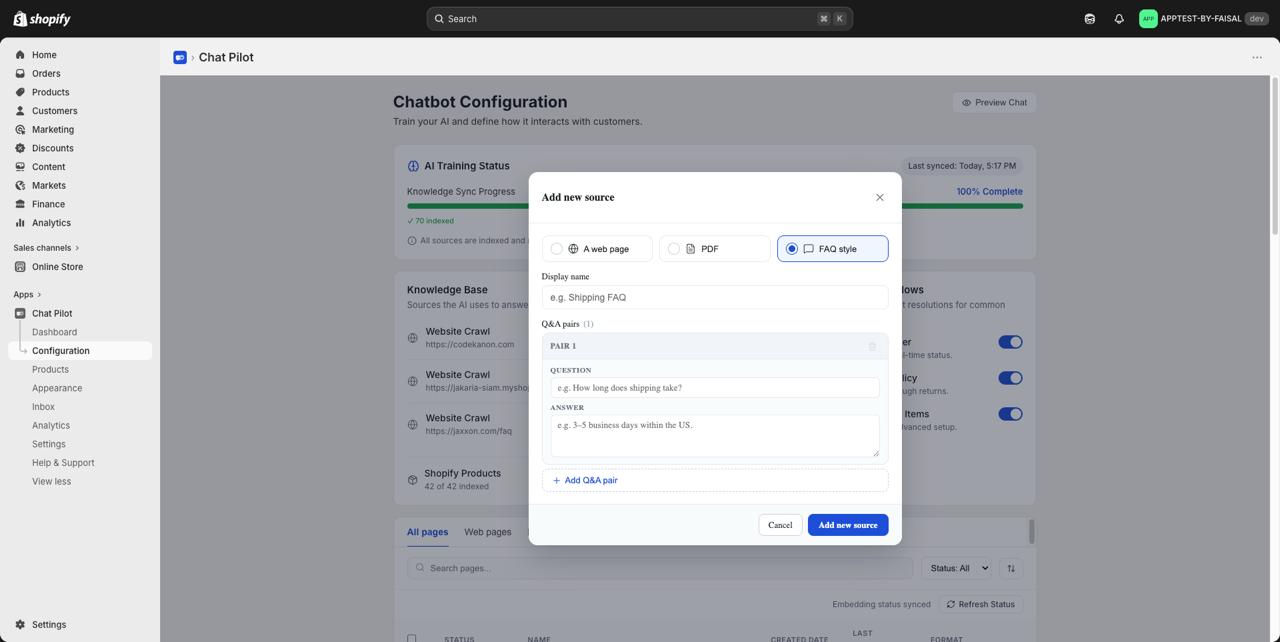Toggle the first workflow switch

[1010, 342]
